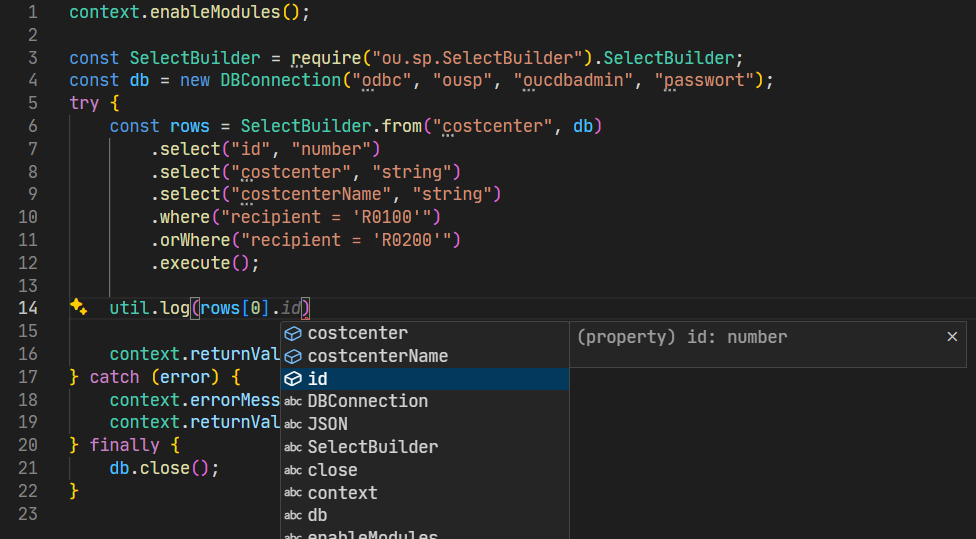
Task: Select the costcenter property suggestion
Action: point(425,333)
